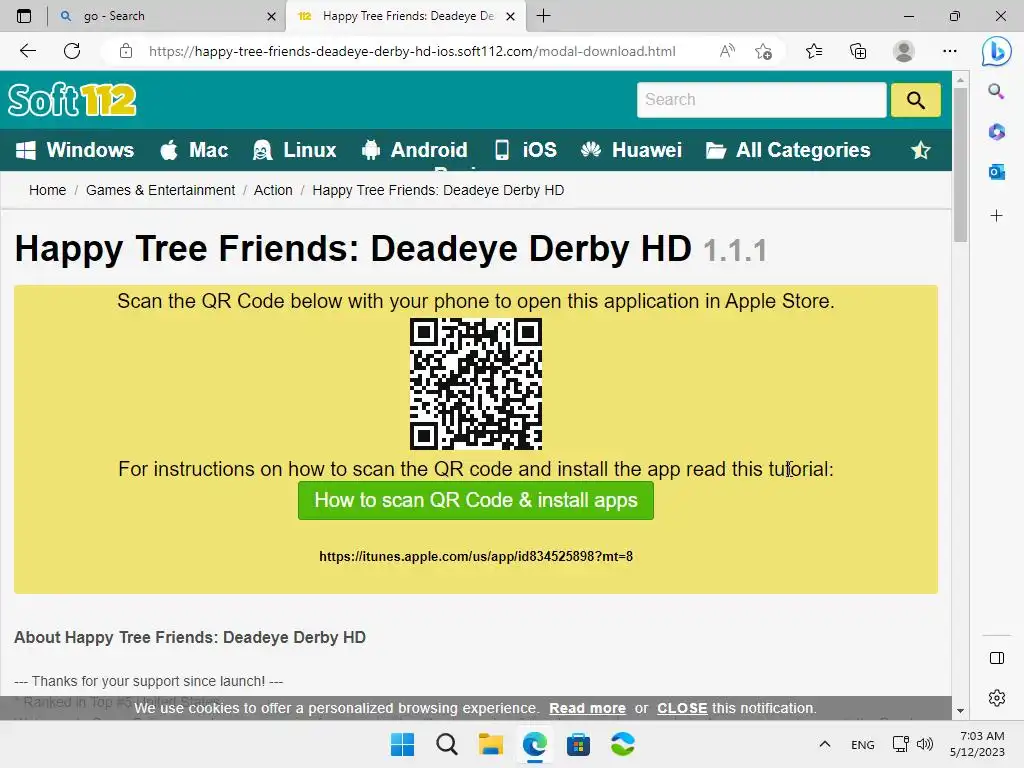
Task: Close the Happy Tree Friends tab
Action: coord(511,16)
